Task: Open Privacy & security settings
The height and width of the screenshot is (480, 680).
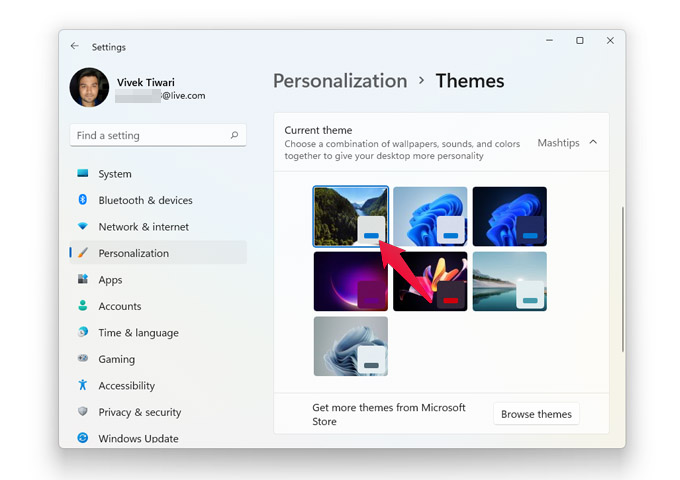Action: point(158,412)
